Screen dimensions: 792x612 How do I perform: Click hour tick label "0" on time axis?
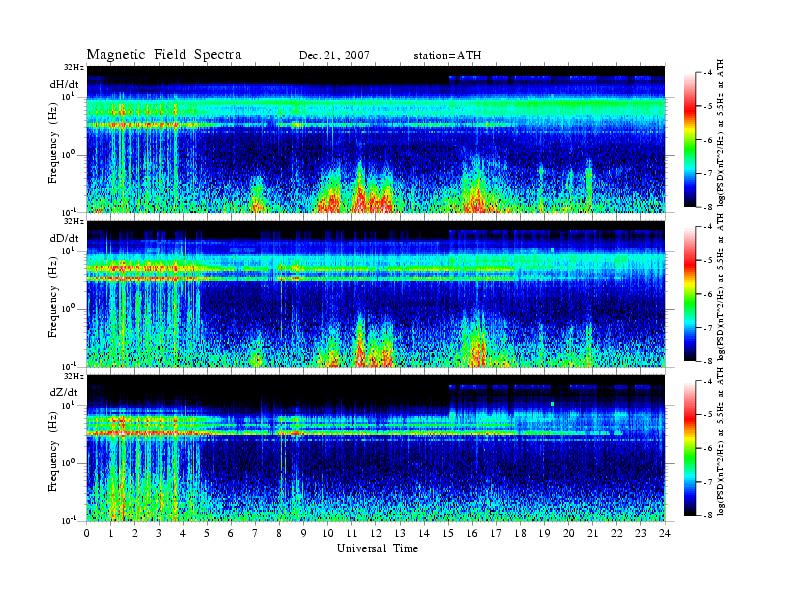pos(87,533)
